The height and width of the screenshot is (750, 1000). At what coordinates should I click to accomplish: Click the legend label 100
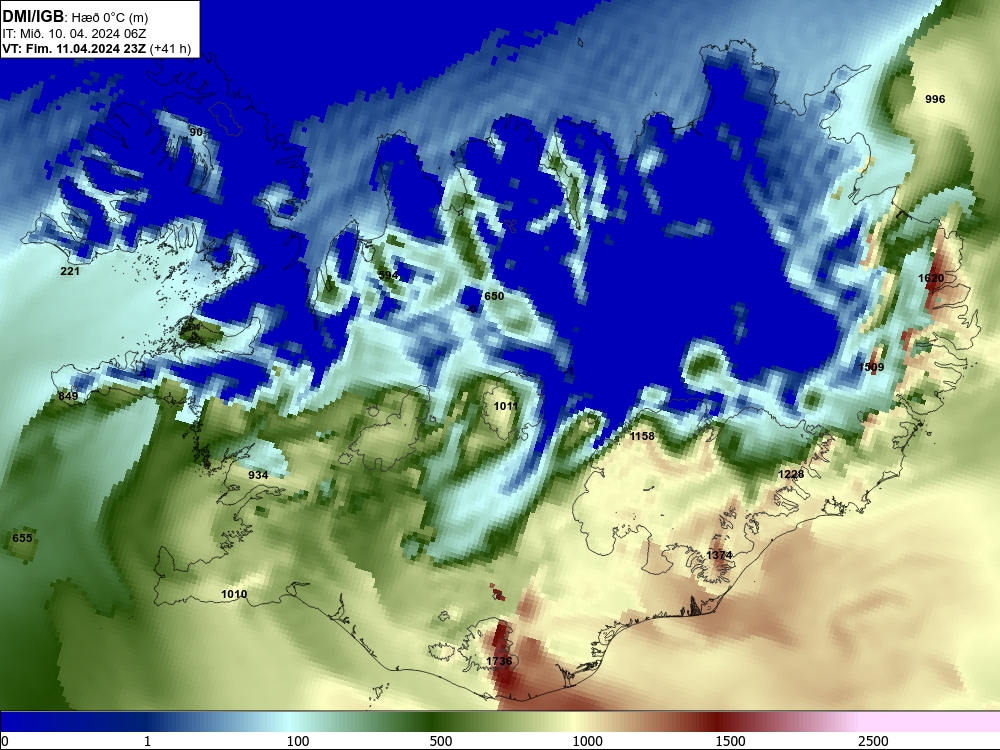tap(298, 741)
